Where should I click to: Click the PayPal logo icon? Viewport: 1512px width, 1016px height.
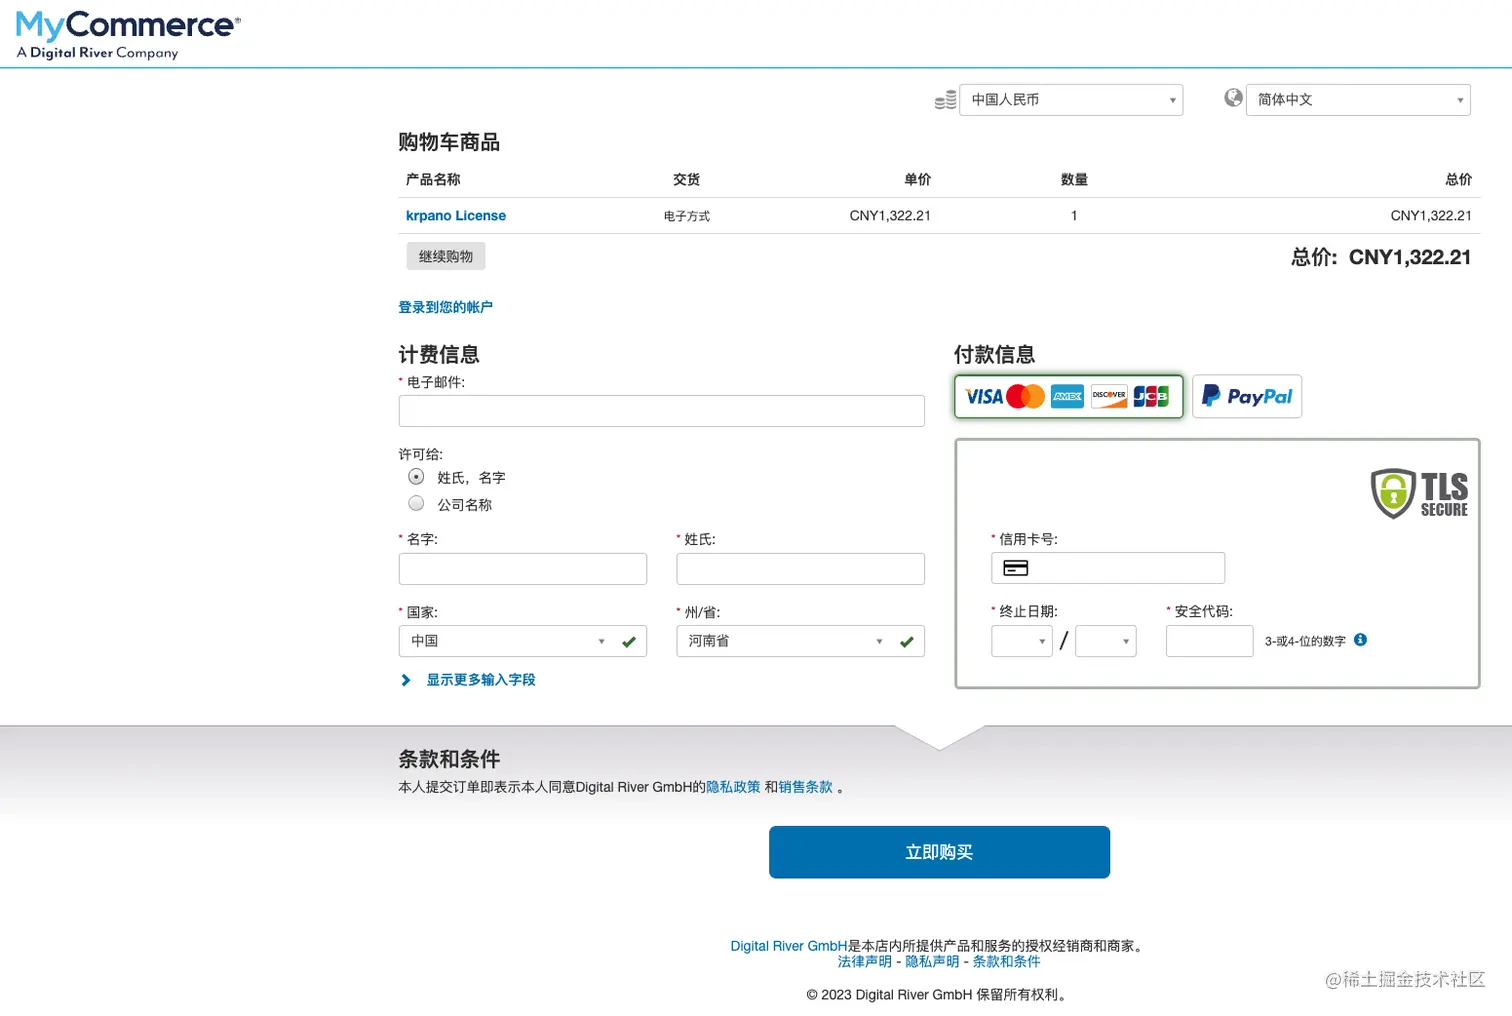[1247, 396]
